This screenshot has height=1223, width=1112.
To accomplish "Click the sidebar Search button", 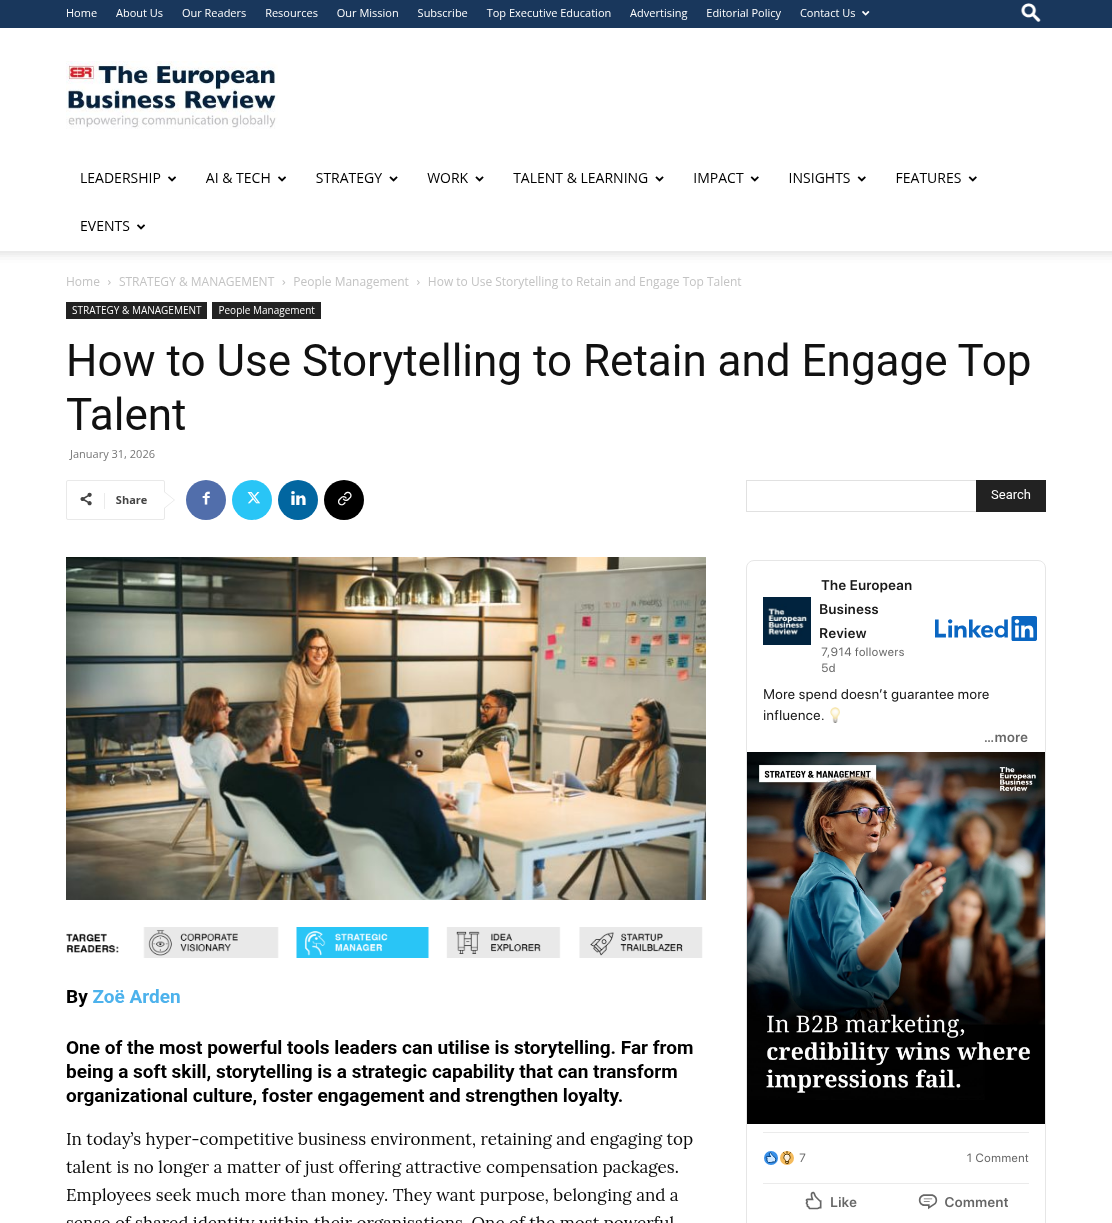I will click(x=1011, y=496).
